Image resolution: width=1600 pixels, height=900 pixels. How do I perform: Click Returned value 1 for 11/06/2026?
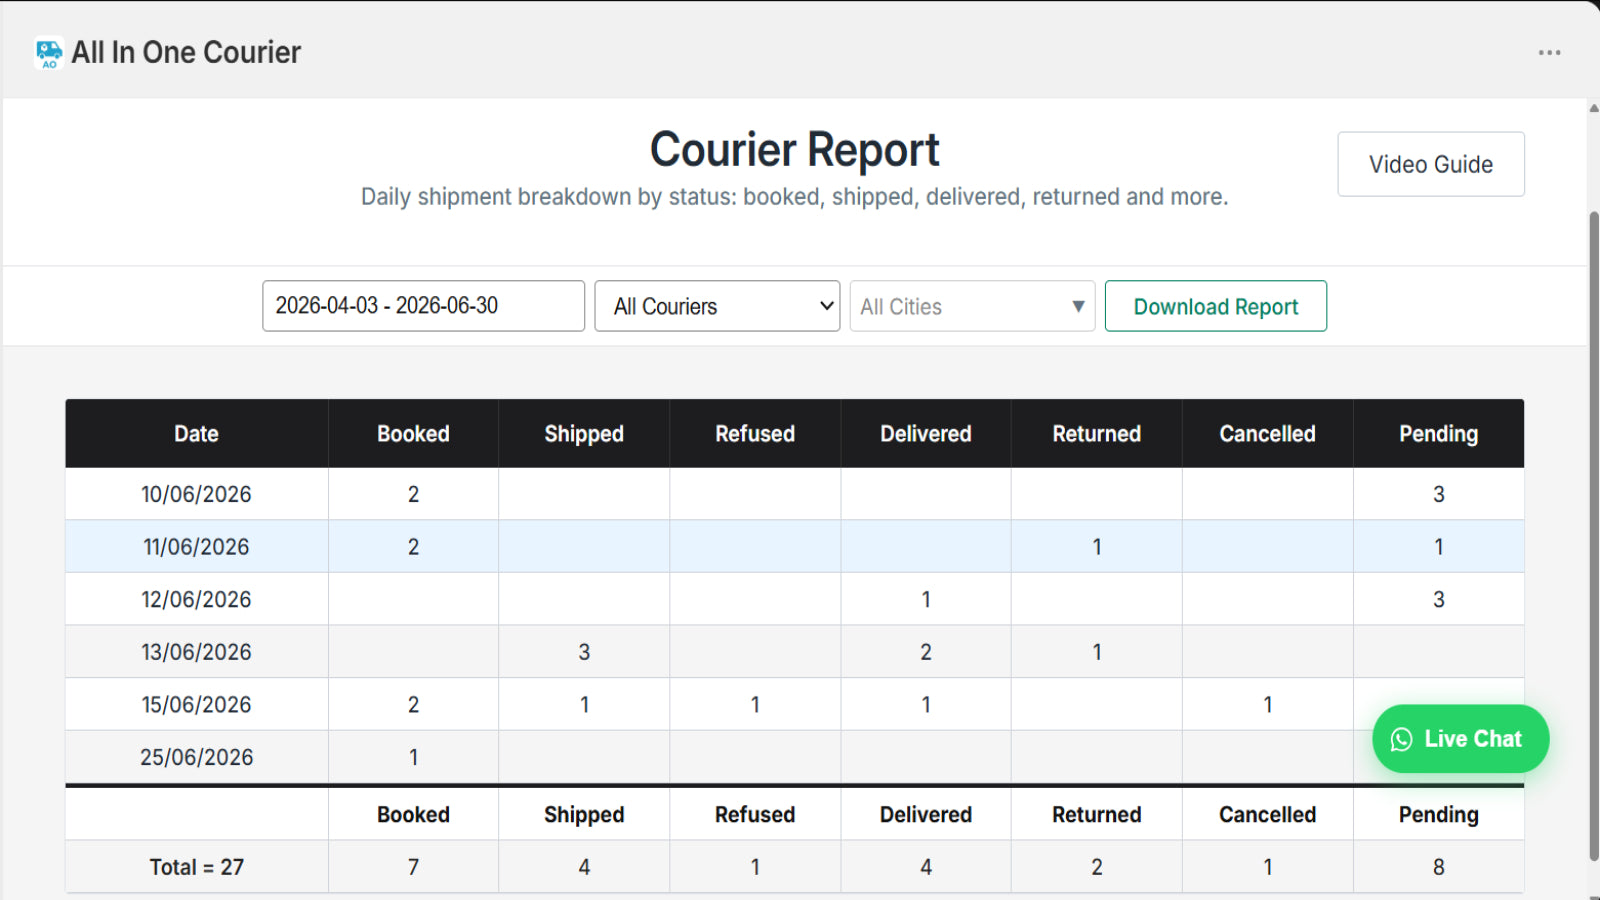pyautogui.click(x=1097, y=547)
